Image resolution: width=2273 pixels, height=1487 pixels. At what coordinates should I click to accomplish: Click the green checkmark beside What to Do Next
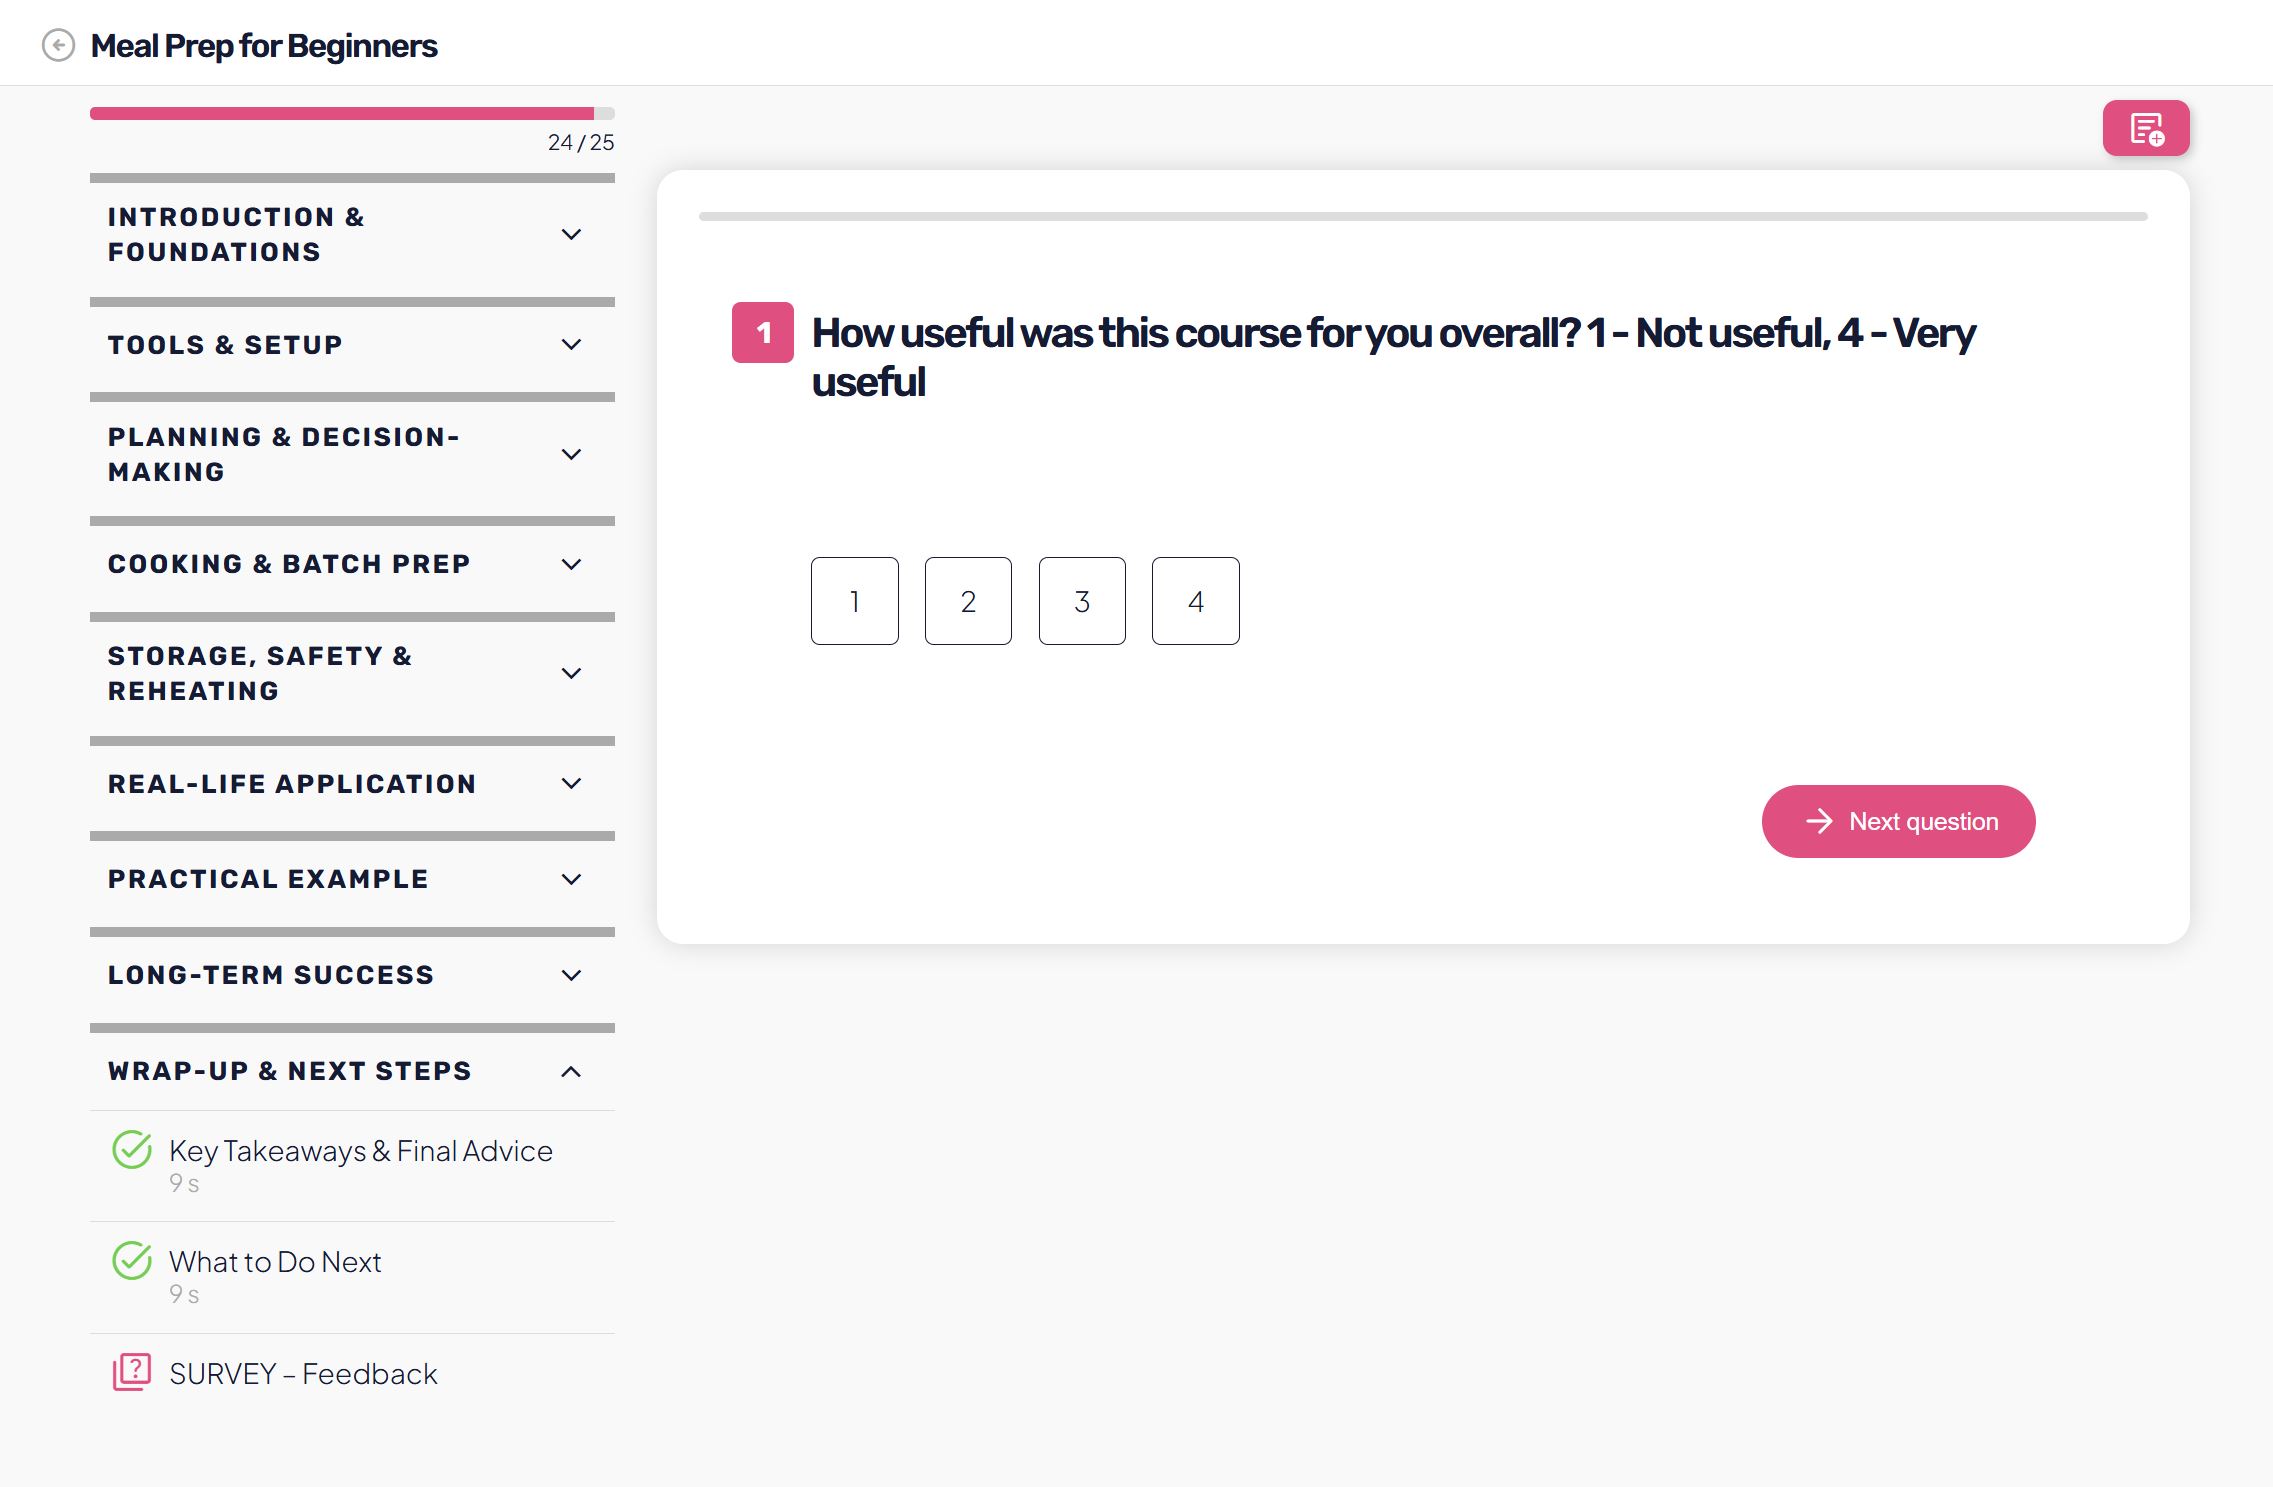click(x=132, y=1261)
